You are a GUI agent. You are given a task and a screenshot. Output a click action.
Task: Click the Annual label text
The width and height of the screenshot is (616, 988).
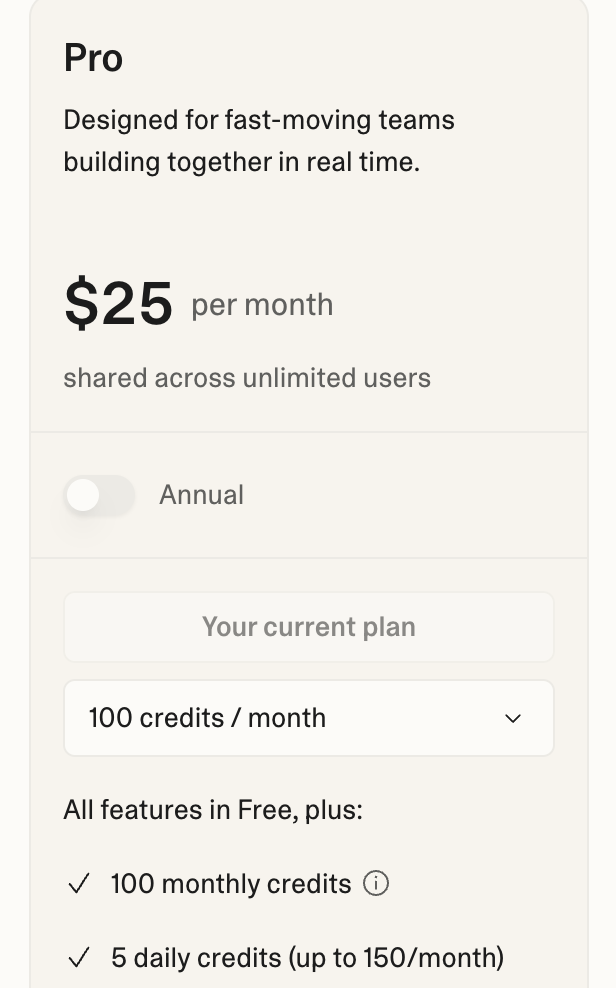coord(201,495)
